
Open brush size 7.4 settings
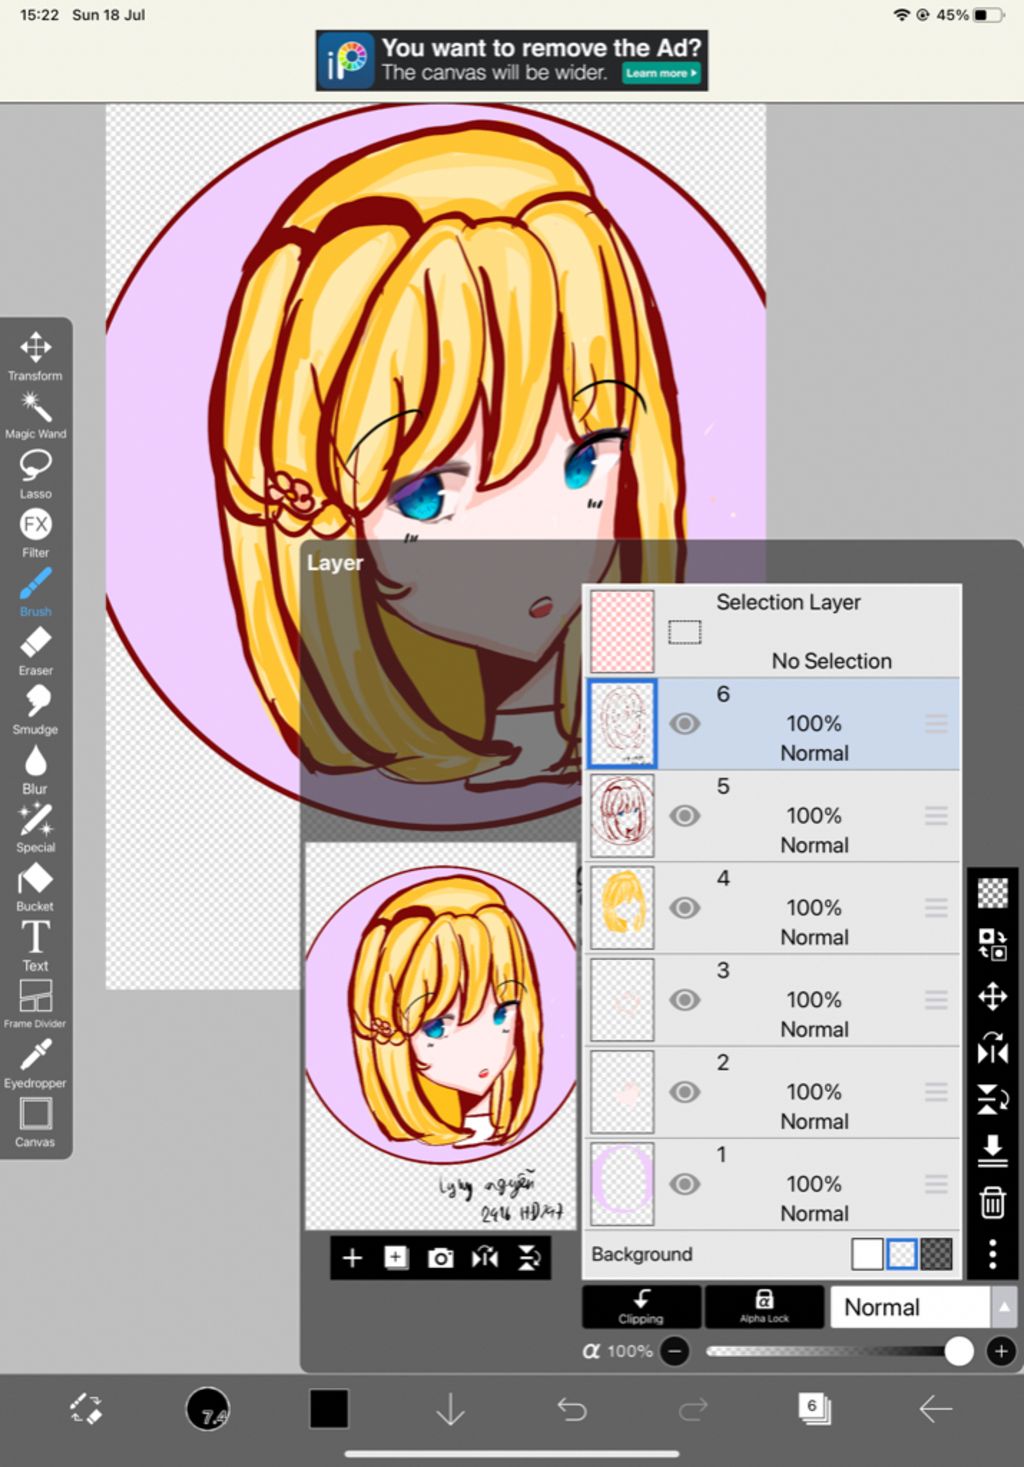208,1409
